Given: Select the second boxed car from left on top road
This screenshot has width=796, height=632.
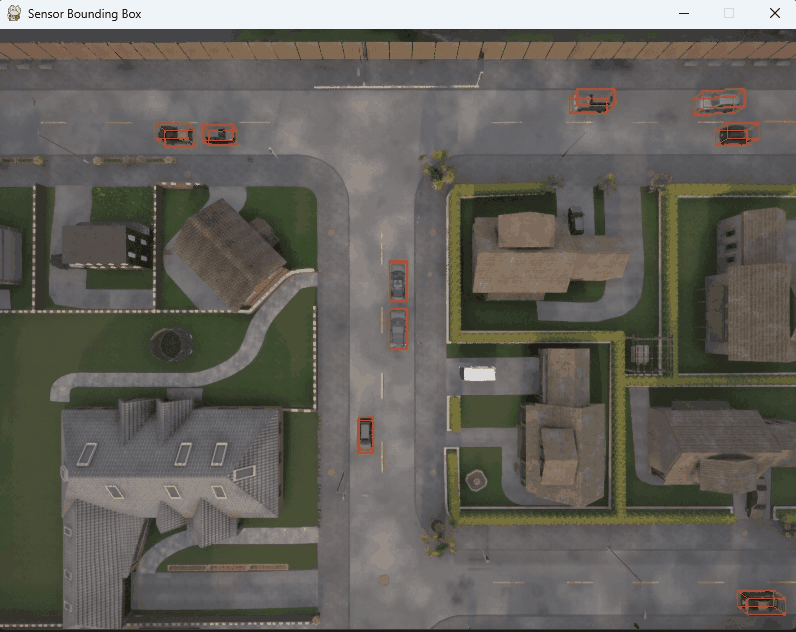Looking at the screenshot, I should point(219,134).
